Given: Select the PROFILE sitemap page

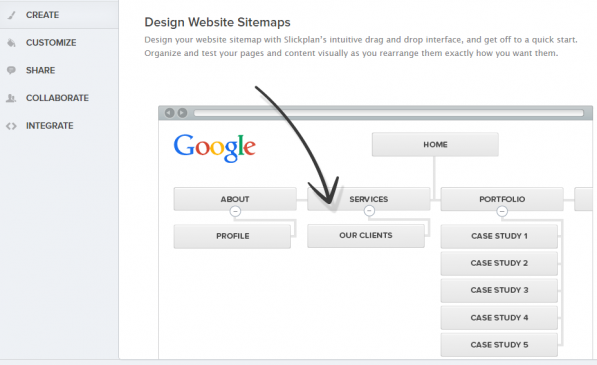Looking at the screenshot, I should (x=232, y=236).
